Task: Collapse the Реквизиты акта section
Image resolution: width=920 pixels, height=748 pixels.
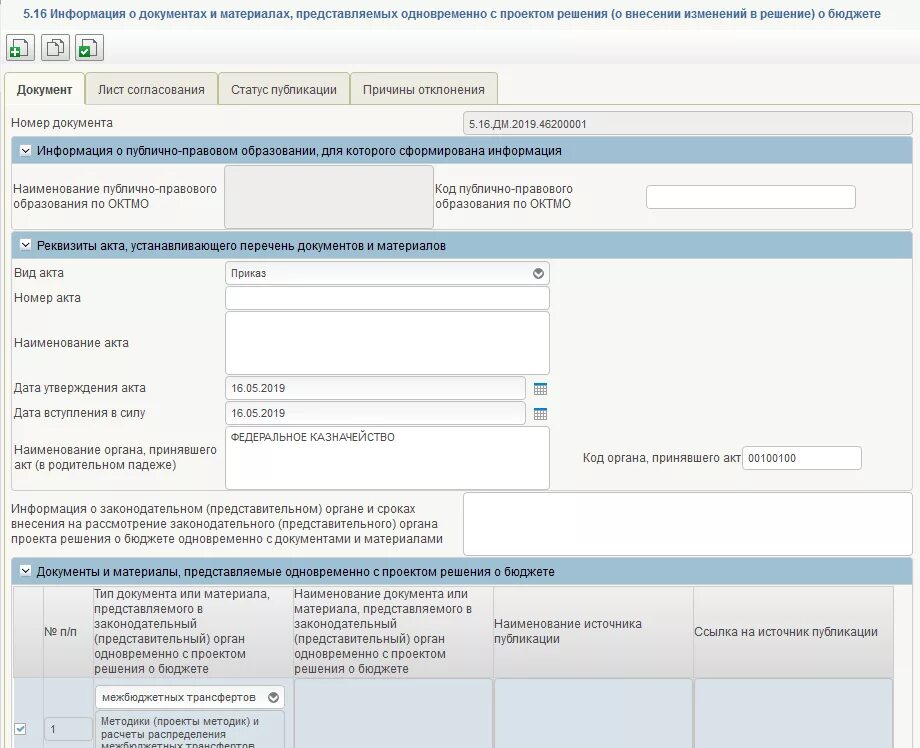Action: pyautogui.click(x=25, y=245)
